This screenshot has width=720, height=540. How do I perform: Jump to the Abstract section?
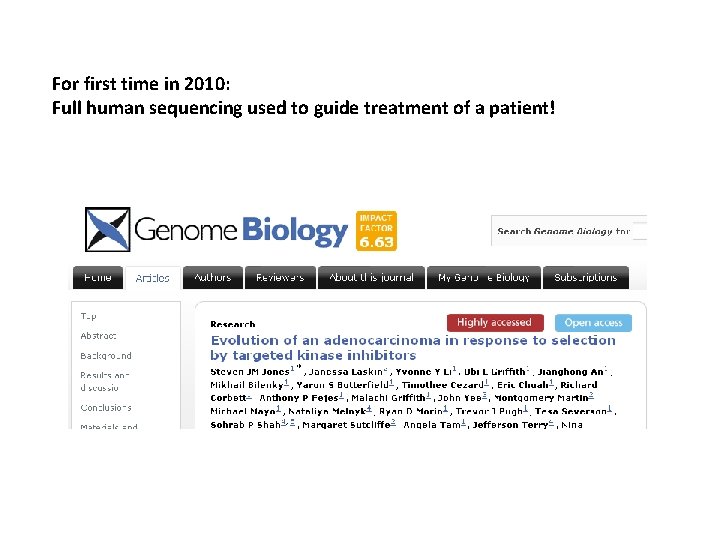pyautogui.click(x=98, y=335)
